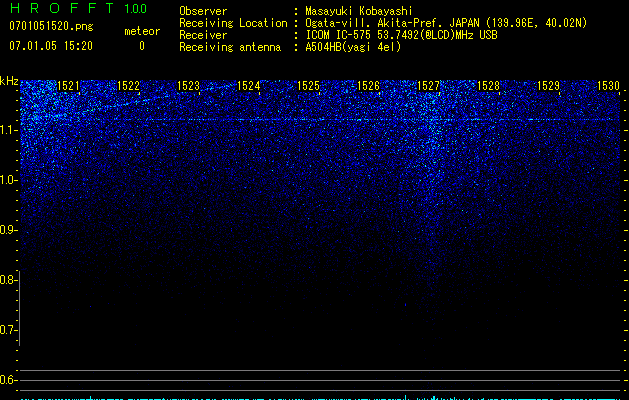
Task: Click the 1522 time marker
Action: [x=128, y=86]
